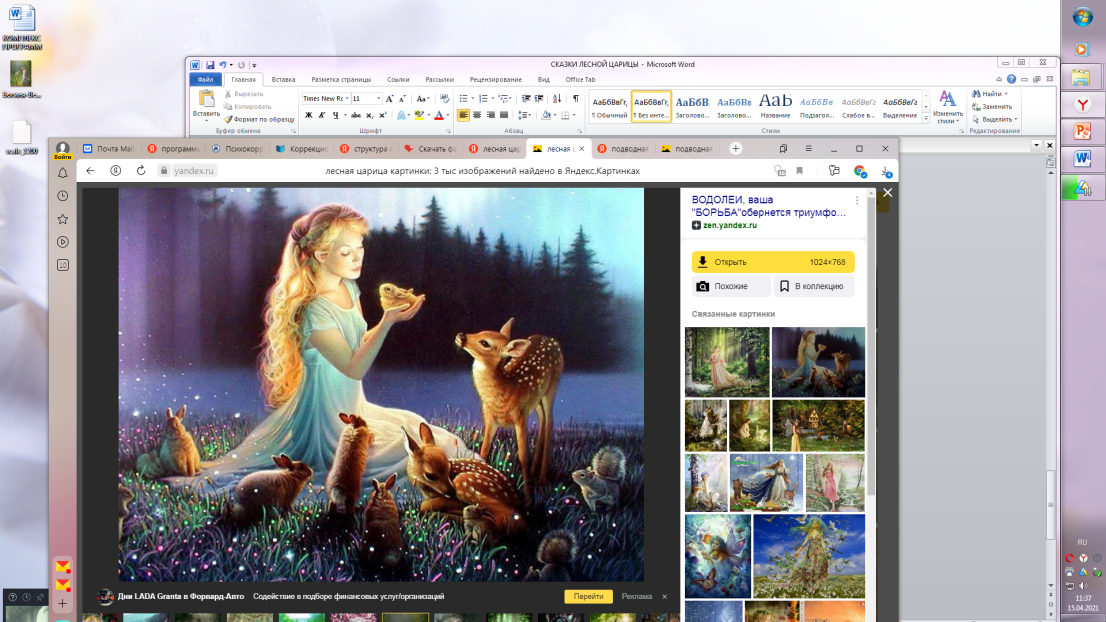Toggle show paragraph marks (¶) in Word
Viewport: 1106px width, 622px height.
coord(575,98)
